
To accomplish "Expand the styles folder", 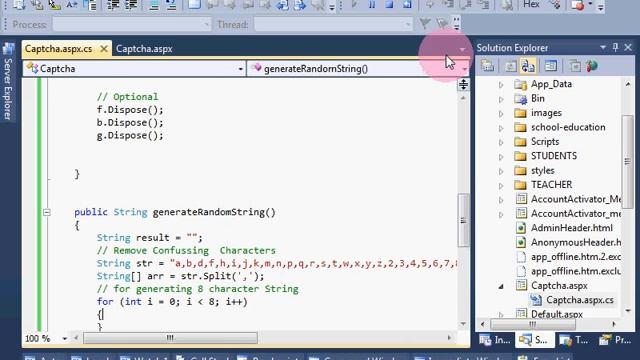I will [501, 171].
